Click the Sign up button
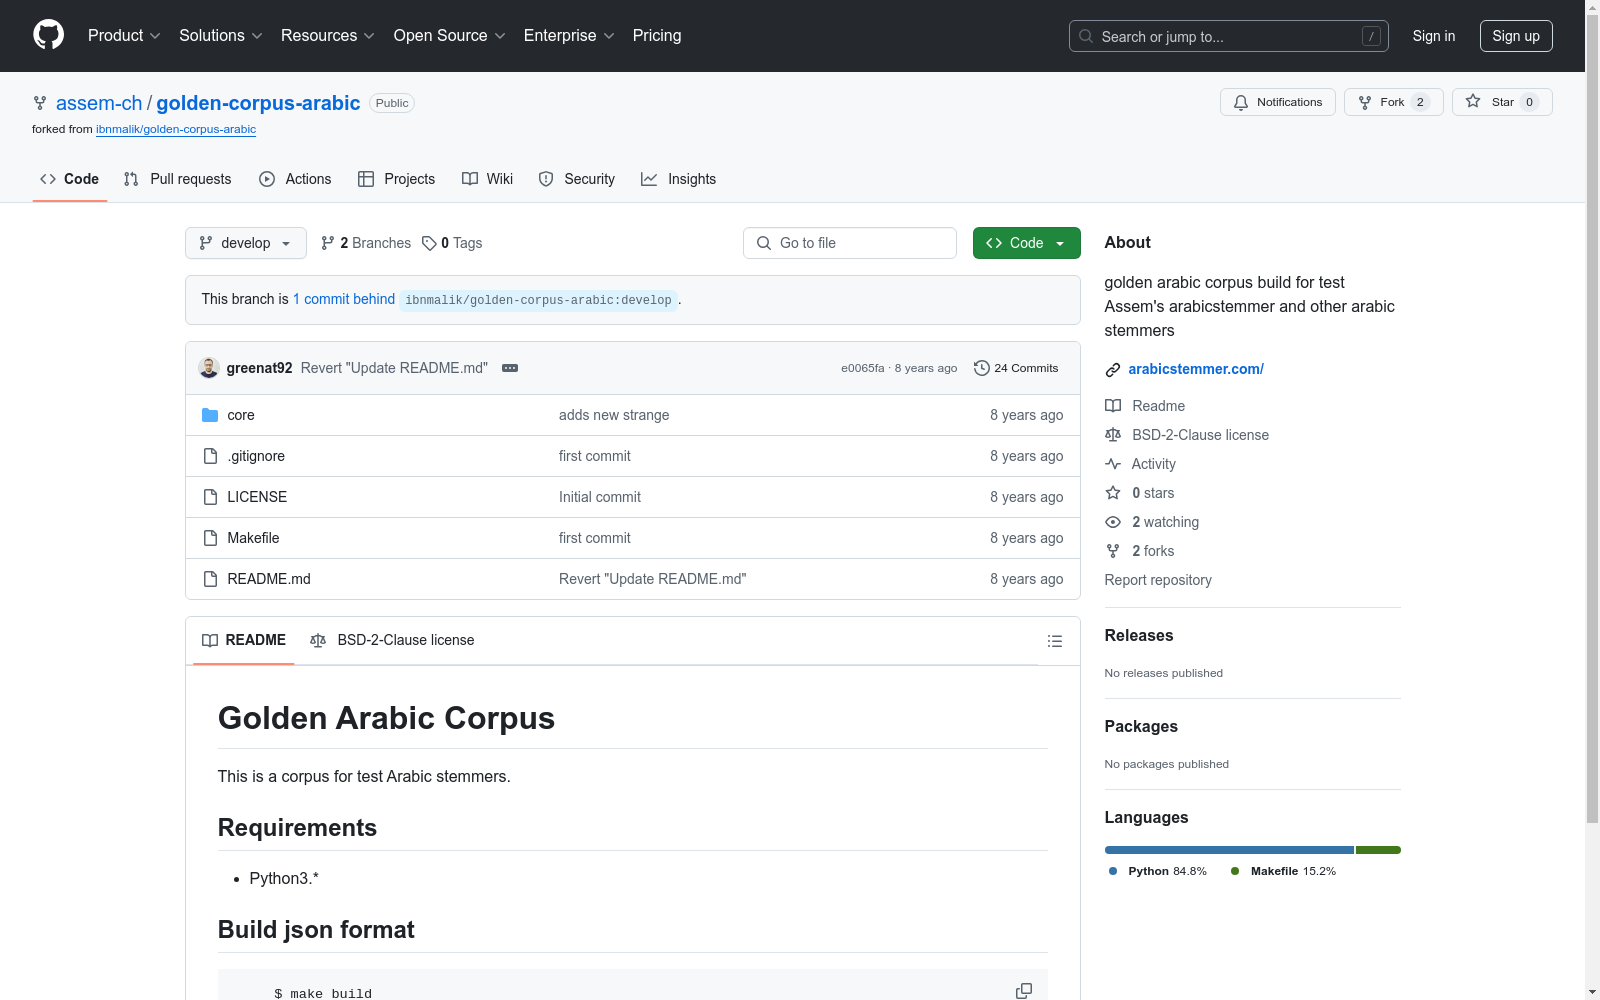The height and width of the screenshot is (1000, 1600). click(x=1516, y=36)
